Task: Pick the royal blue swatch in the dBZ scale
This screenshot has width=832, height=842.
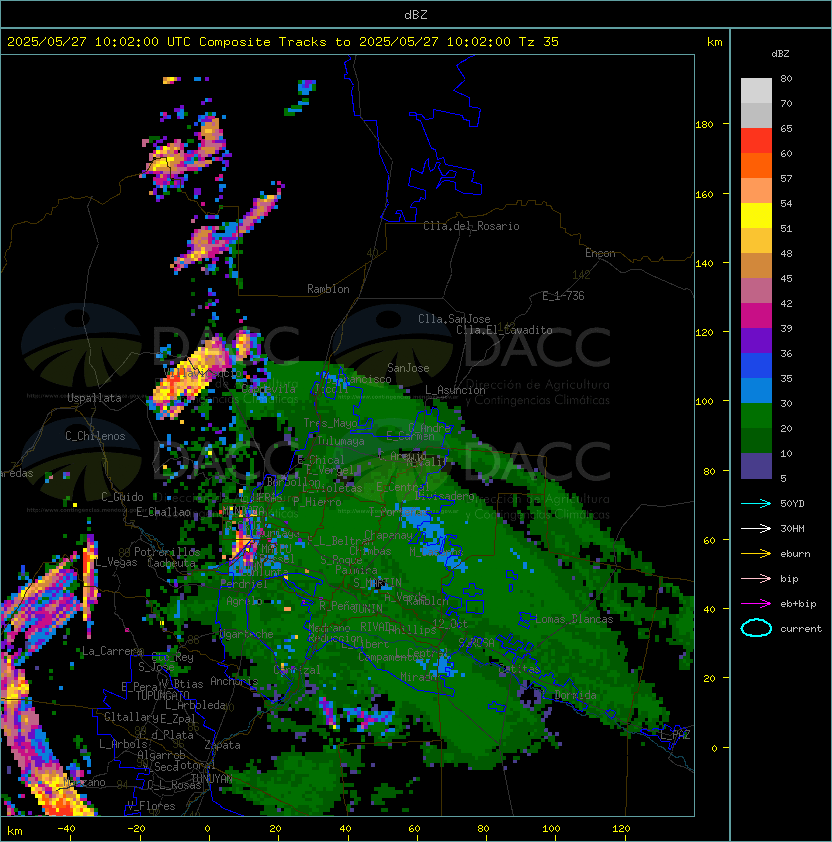Action: point(756,366)
